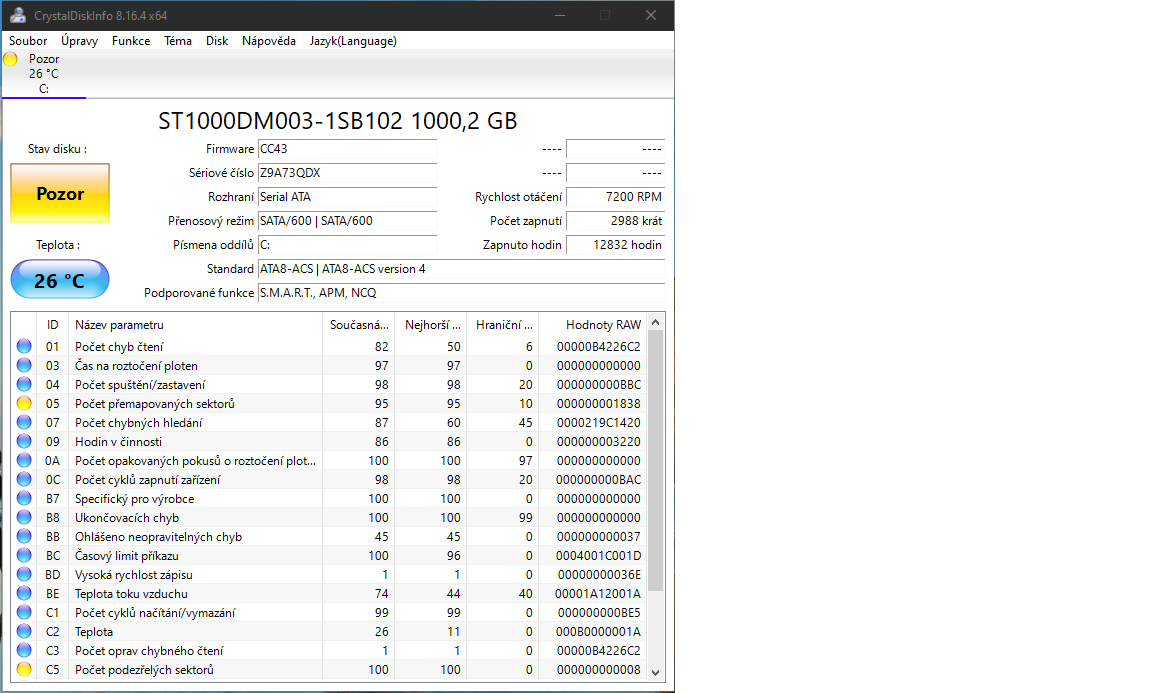Click the CrystalDiskInfo app icon in title bar

tap(14, 15)
